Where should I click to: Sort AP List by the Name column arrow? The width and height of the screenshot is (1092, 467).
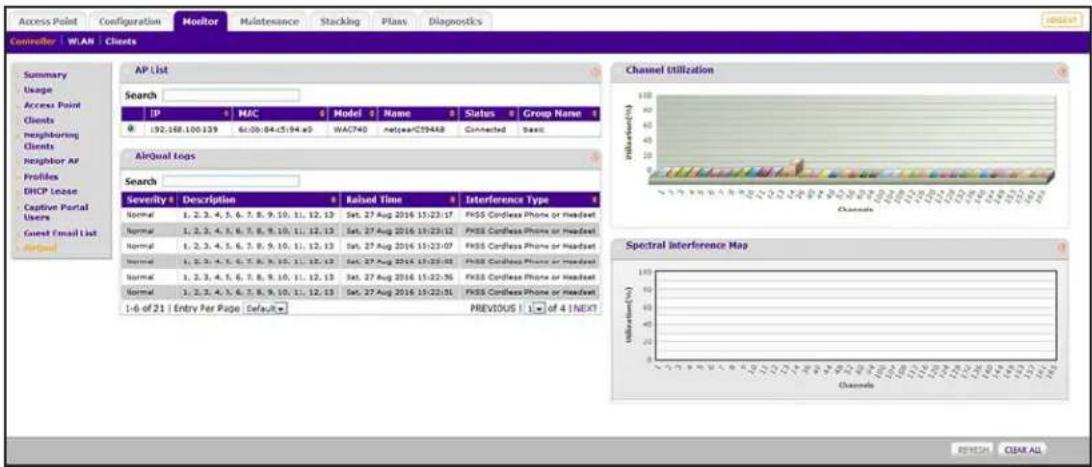point(453,113)
